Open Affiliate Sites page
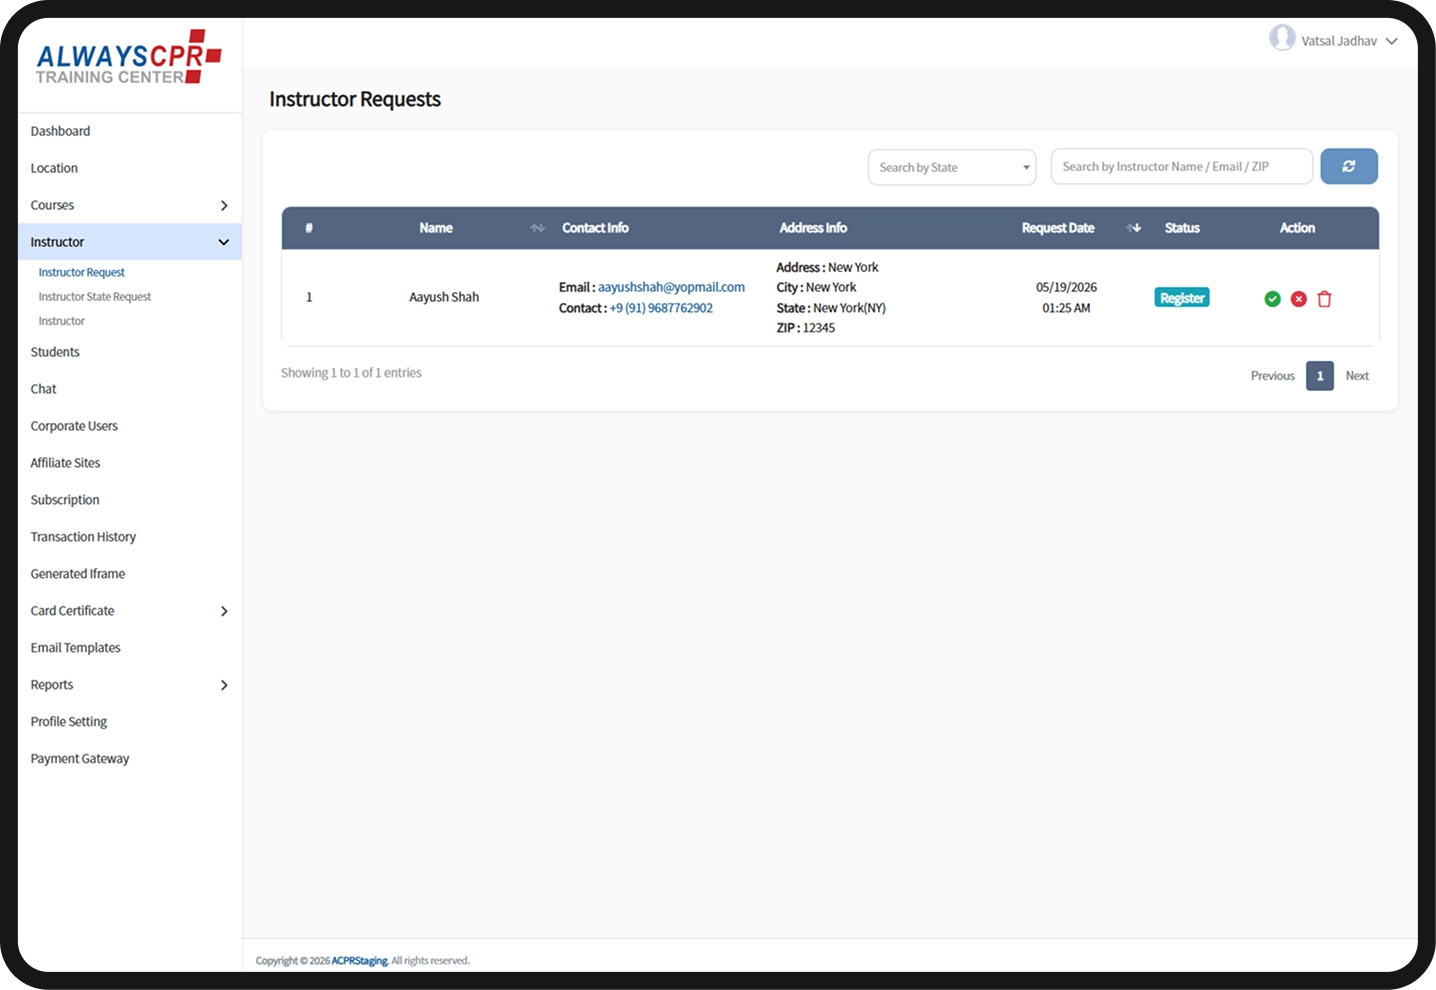 tap(65, 463)
